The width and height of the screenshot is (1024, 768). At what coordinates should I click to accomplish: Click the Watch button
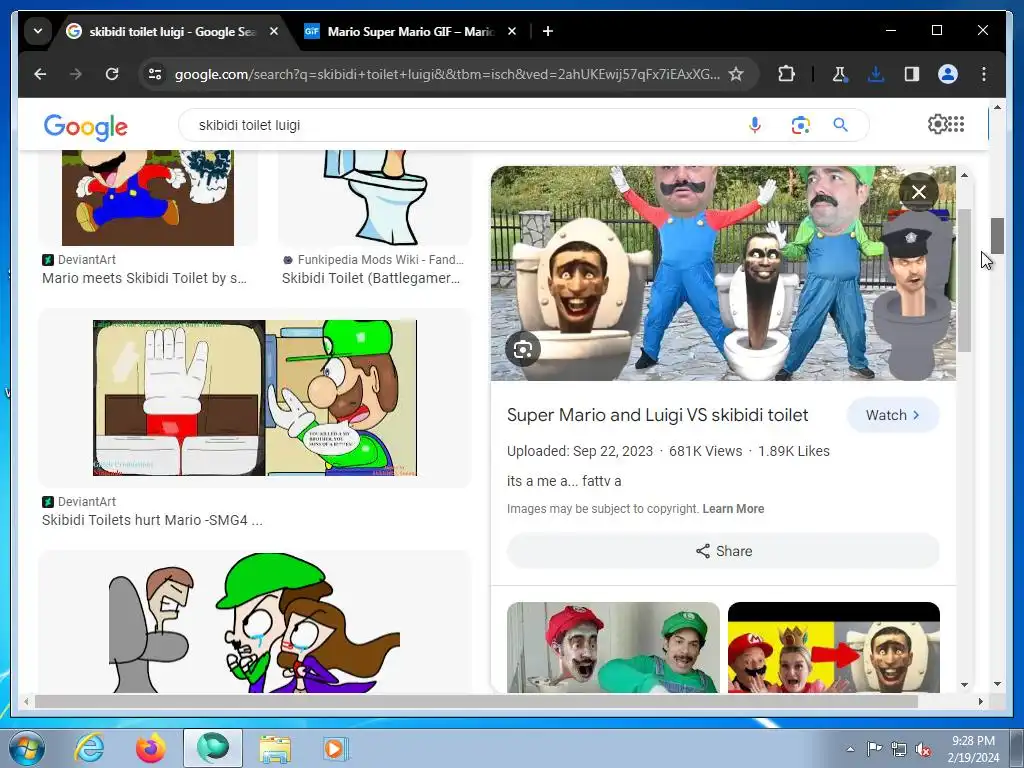pos(893,415)
